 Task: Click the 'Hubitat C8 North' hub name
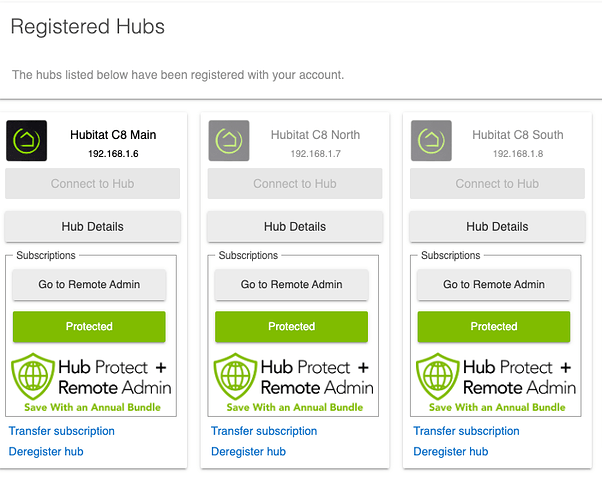tap(316, 135)
